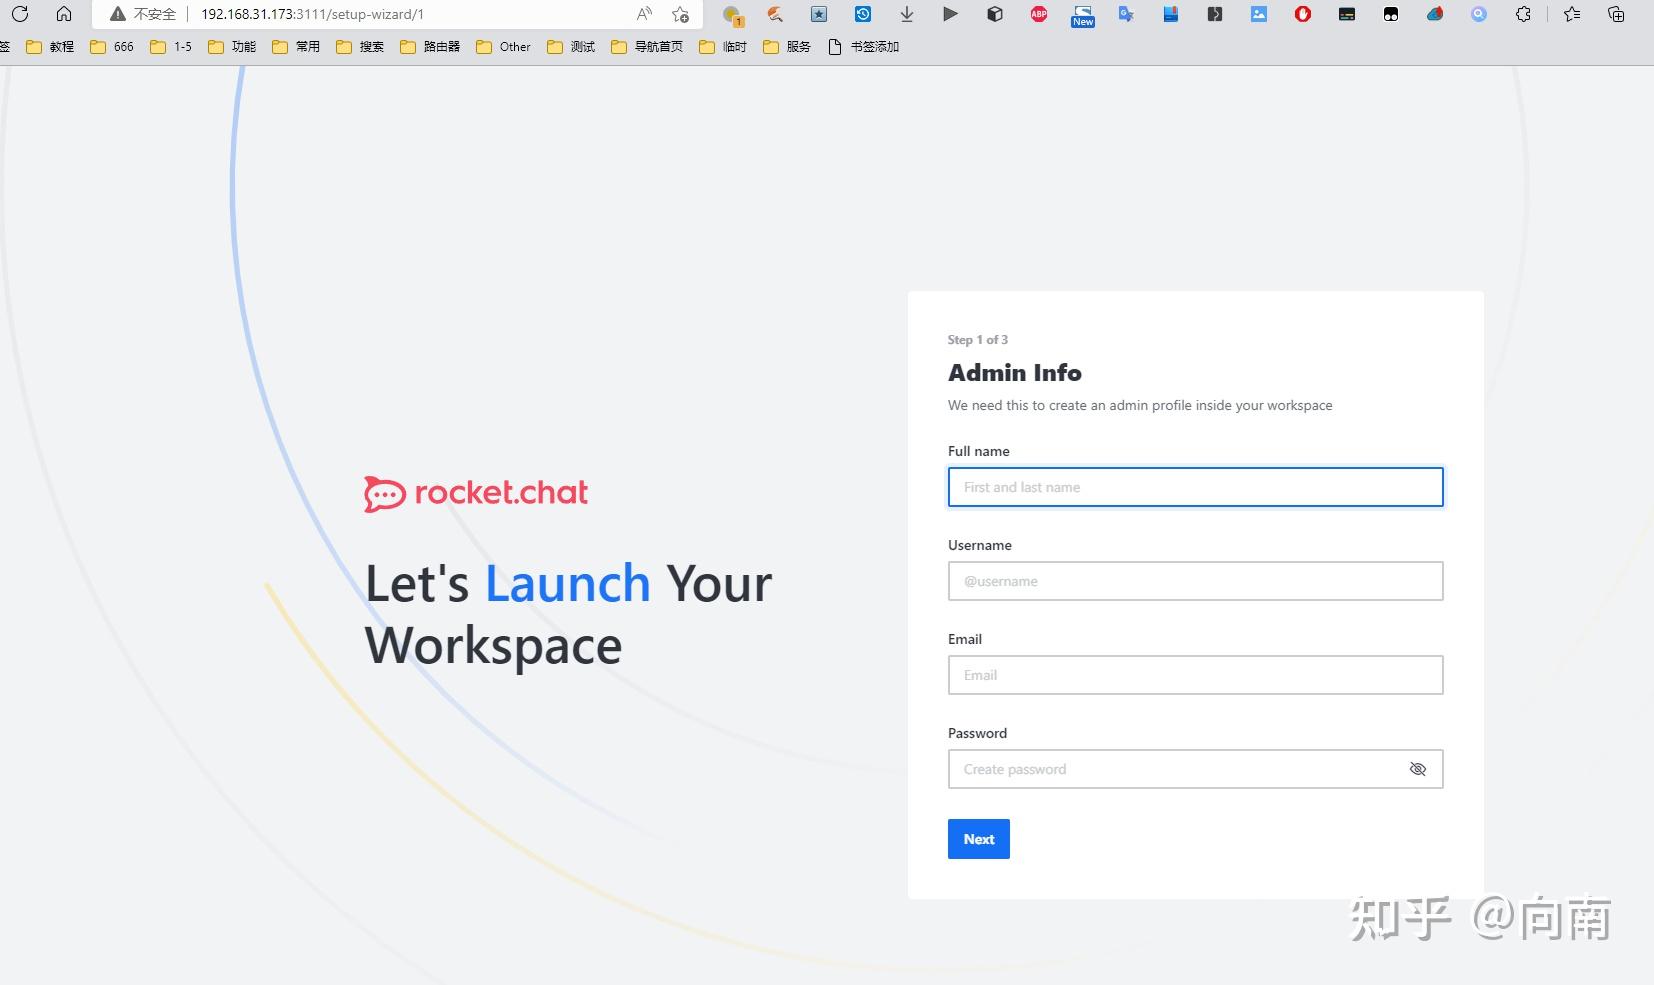Open the browser favorites star icon
Viewport: 1654px width, 985px height.
681,14
